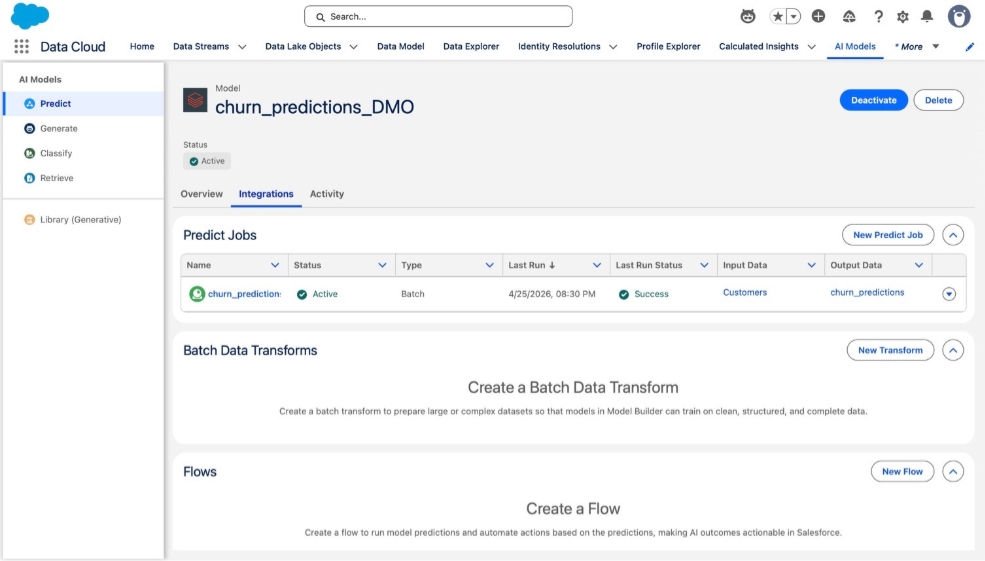Image resolution: width=985 pixels, height=561 pixels.
Task: Open the Last Run Status column dropdown
Action: click(704, 265)
